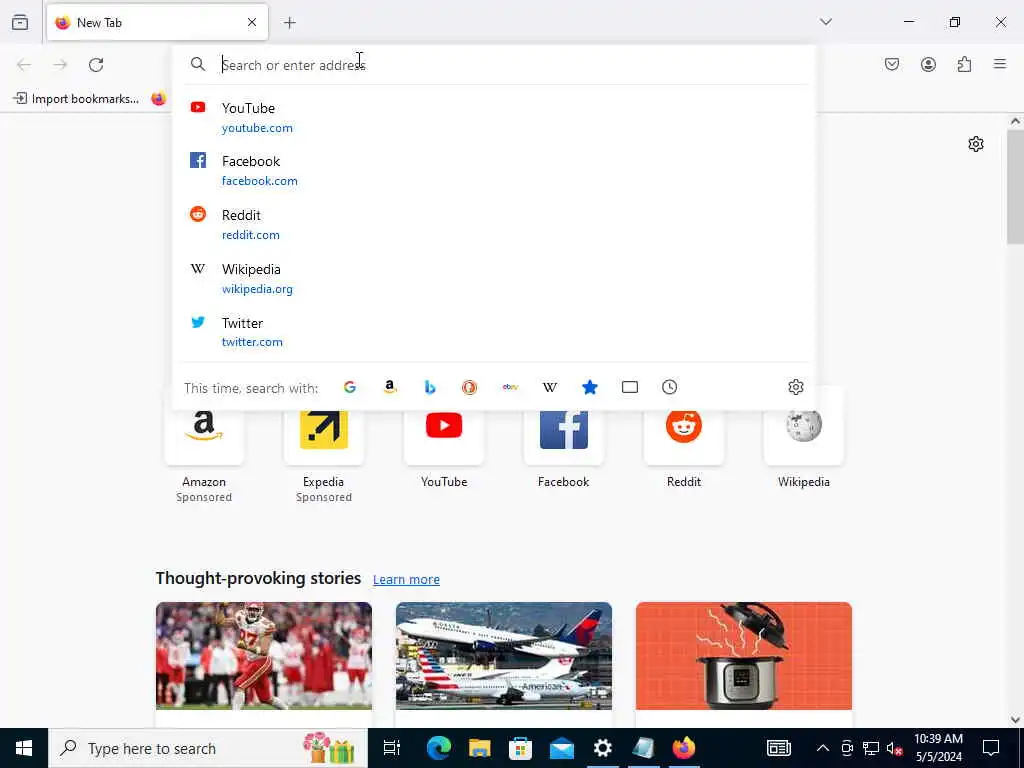The image size is (1024, 768).
Task: Open the airplanes story card
Action: coord(504,664)
